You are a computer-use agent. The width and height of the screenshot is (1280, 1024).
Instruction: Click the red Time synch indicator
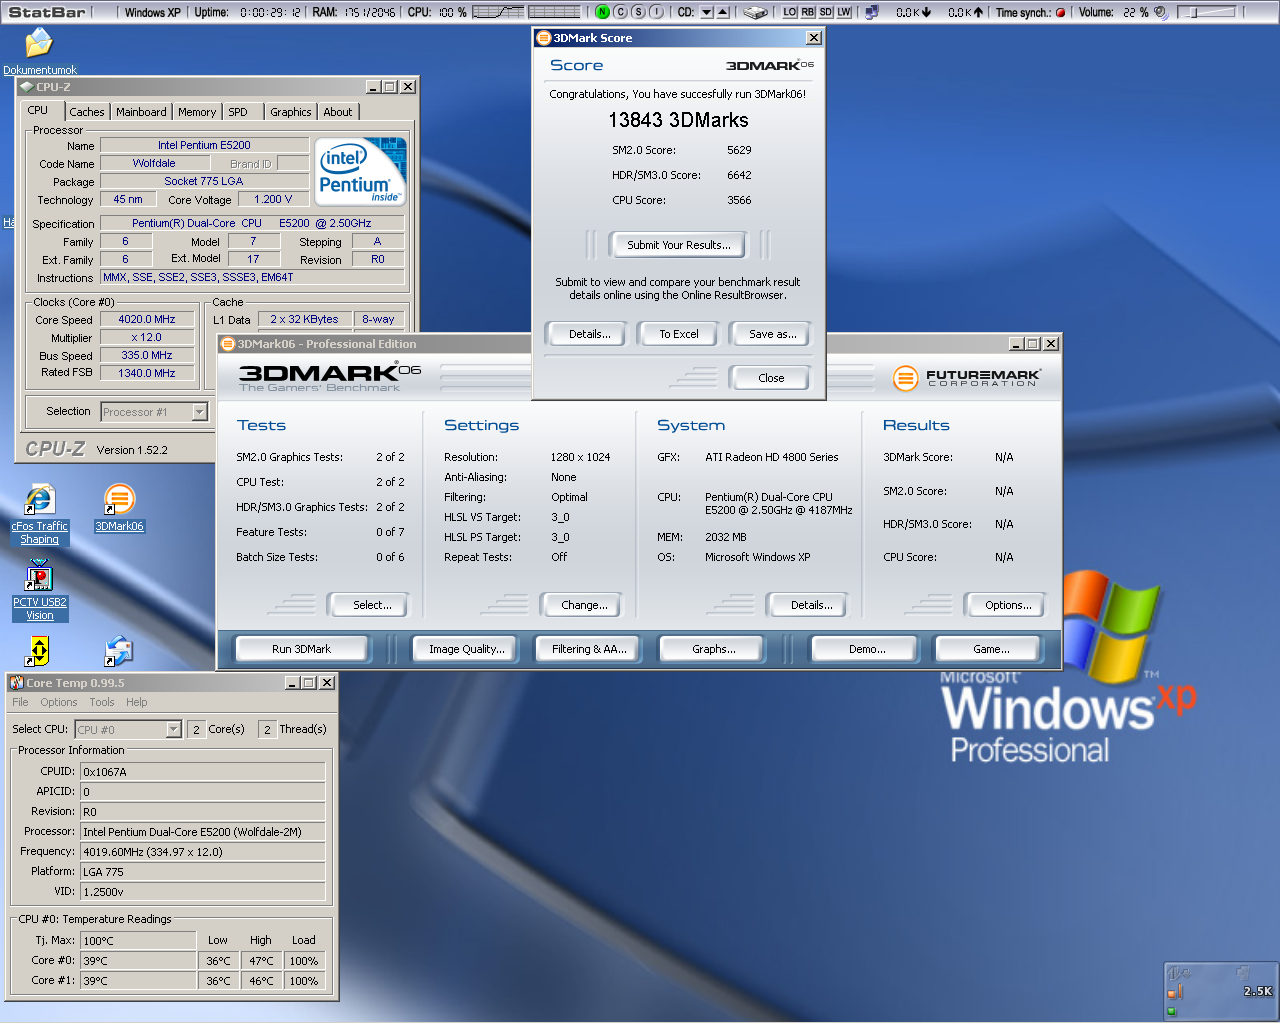tap(1060, 13)
